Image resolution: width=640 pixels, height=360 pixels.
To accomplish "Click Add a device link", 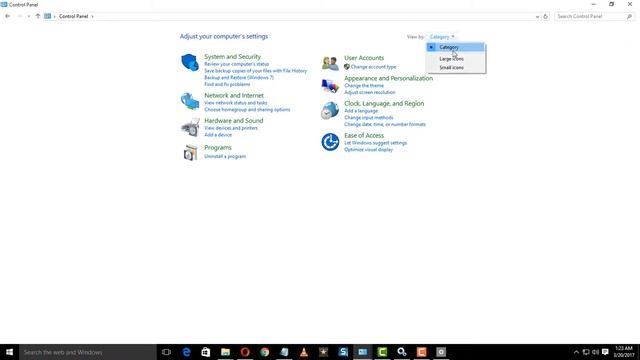I will [x=218, y=135].
